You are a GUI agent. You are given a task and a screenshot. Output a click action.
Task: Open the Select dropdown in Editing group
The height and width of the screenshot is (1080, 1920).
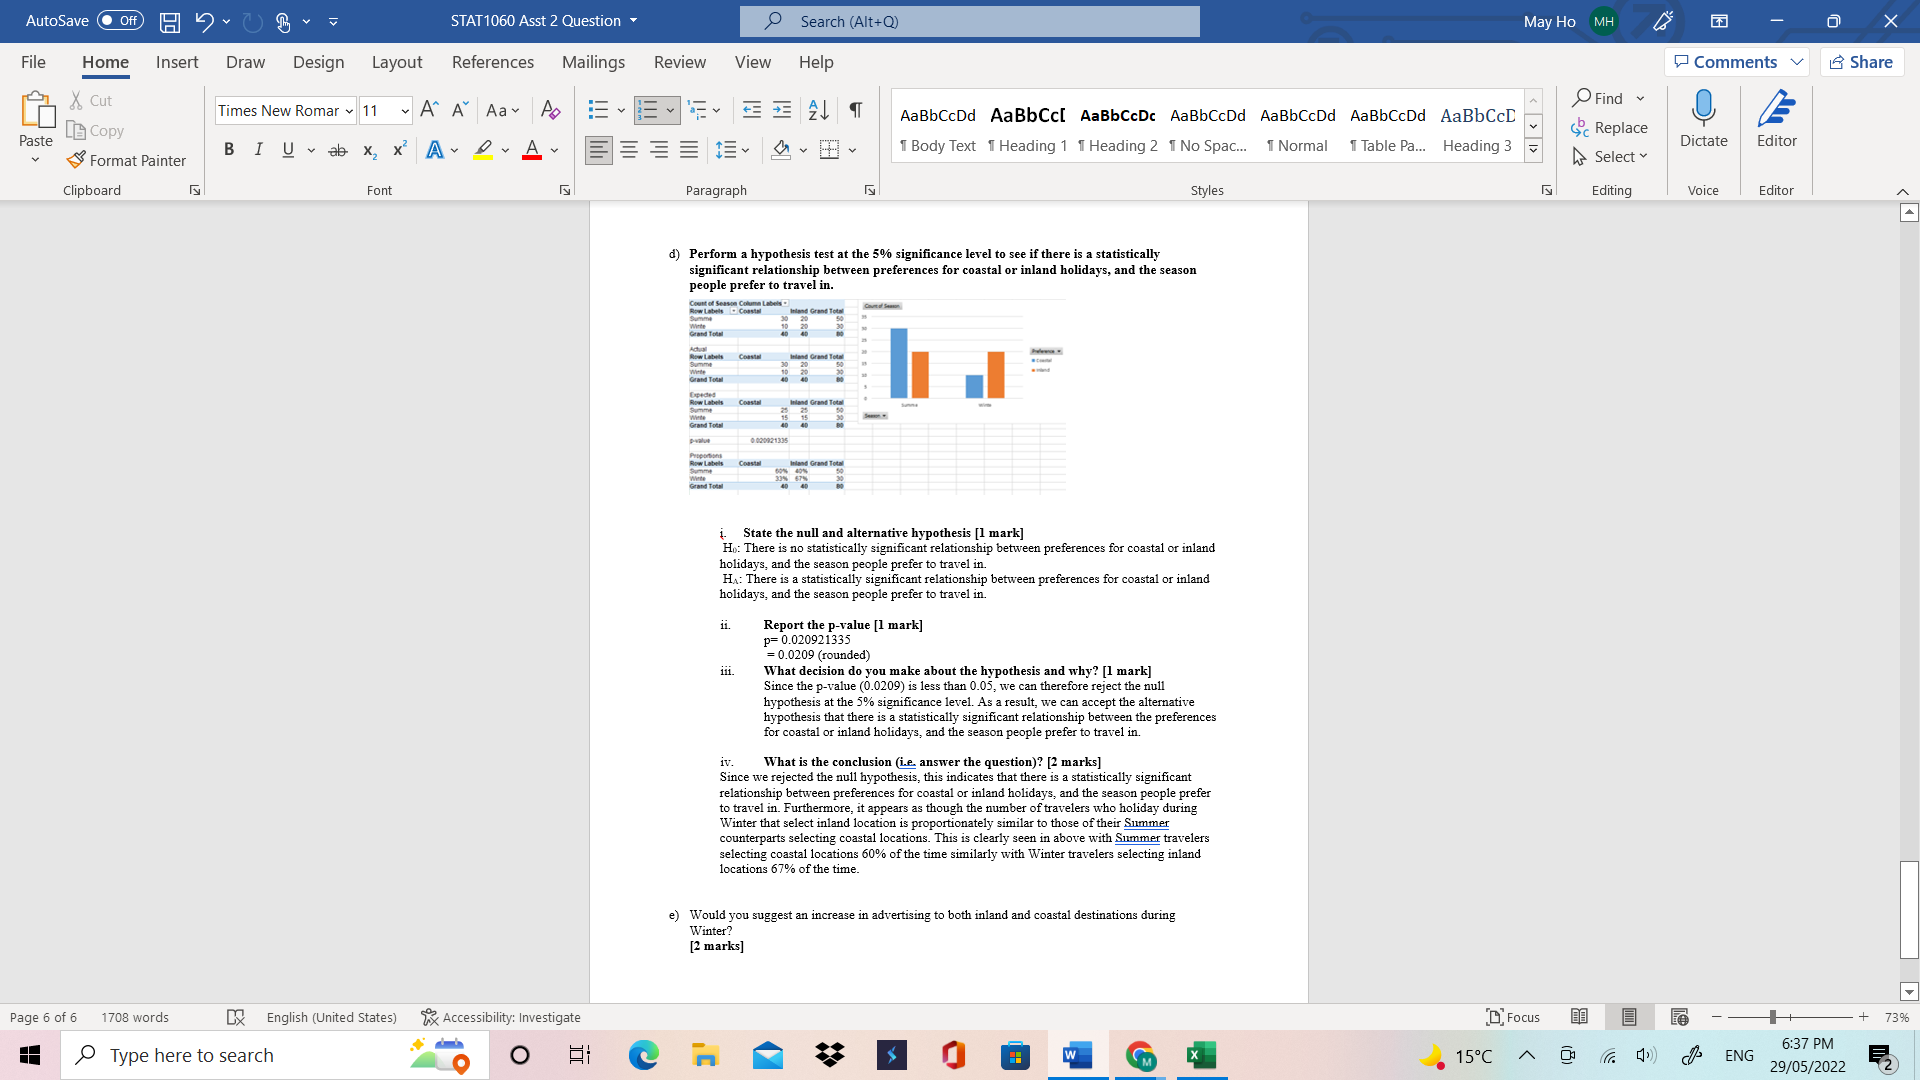tap(1611, 156)
